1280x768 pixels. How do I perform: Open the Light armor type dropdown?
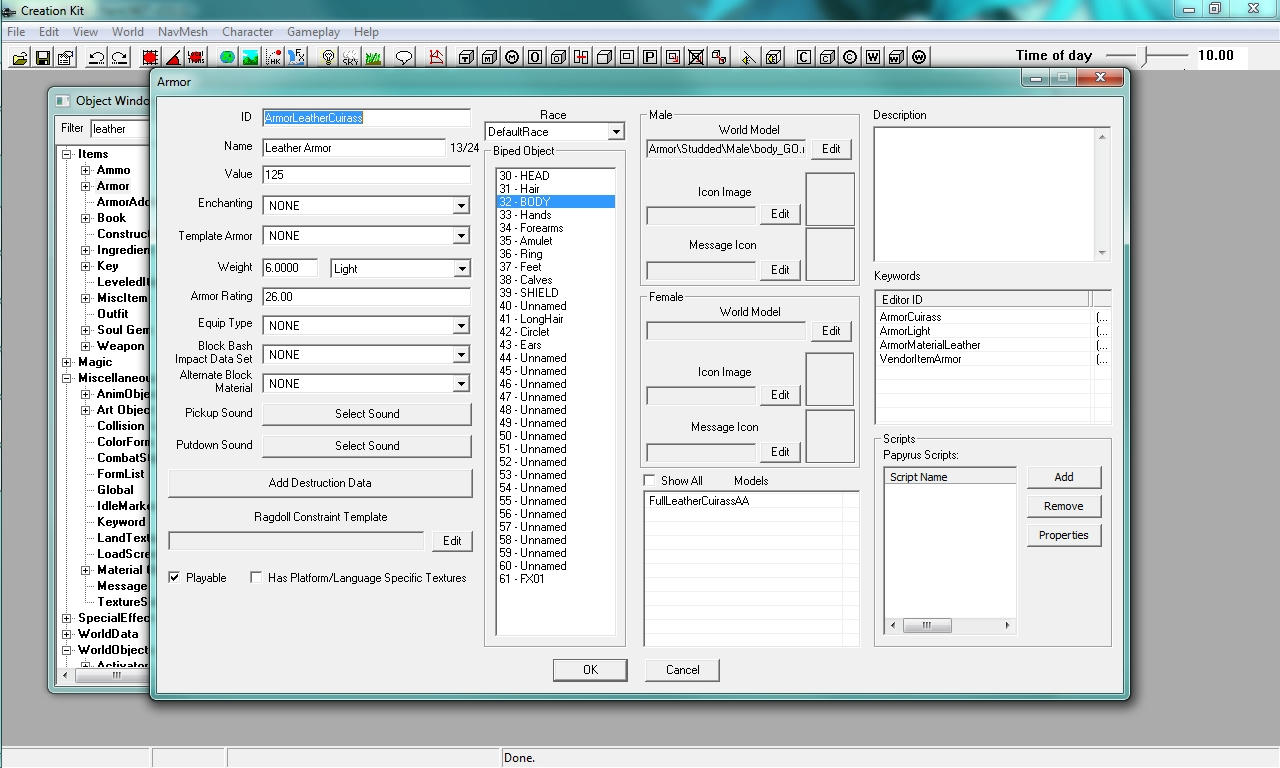[x=461, y=269]
